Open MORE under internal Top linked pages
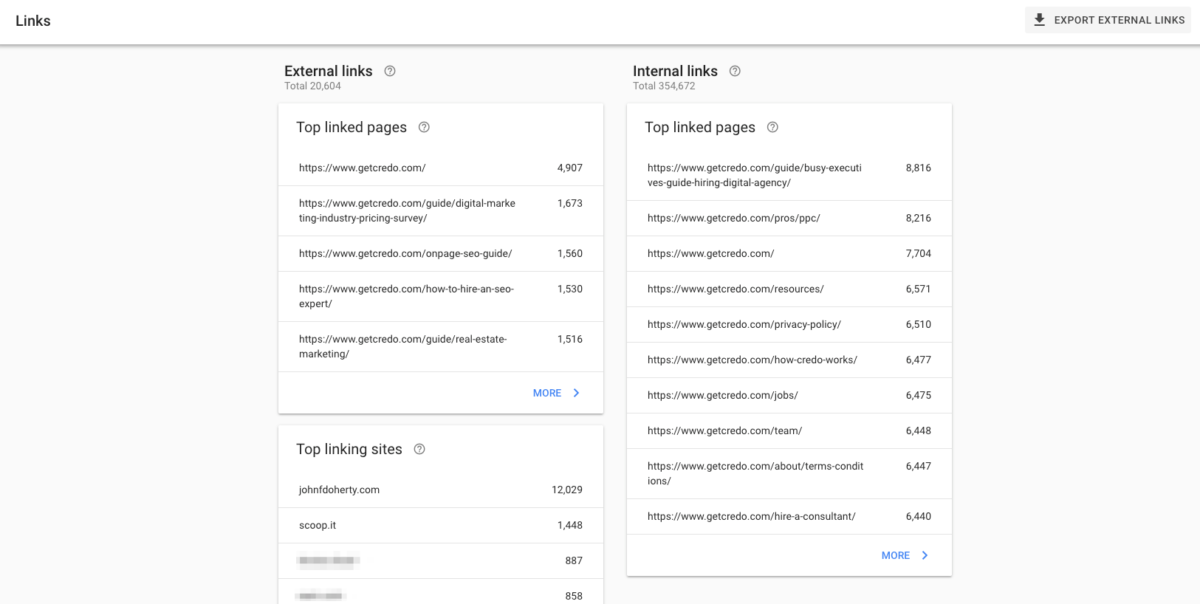Screen dimensions: 1200x604 898,555
